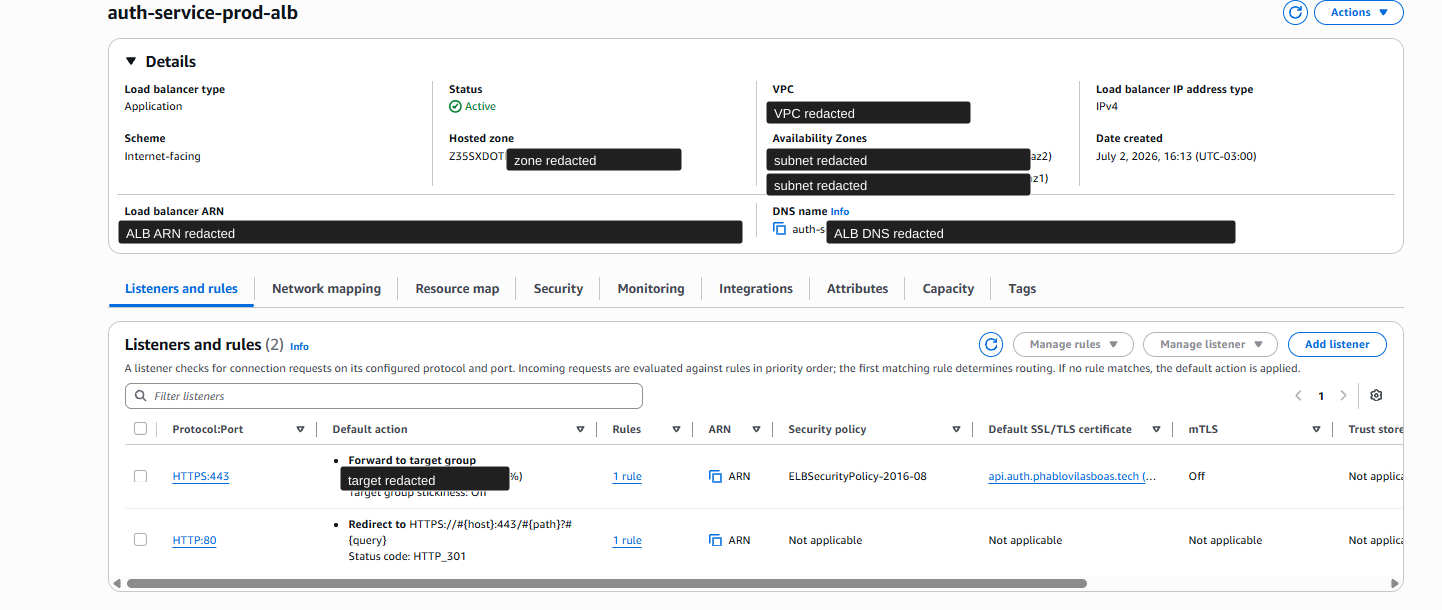Open the HTTP:80 listener link

click(194, 540)
